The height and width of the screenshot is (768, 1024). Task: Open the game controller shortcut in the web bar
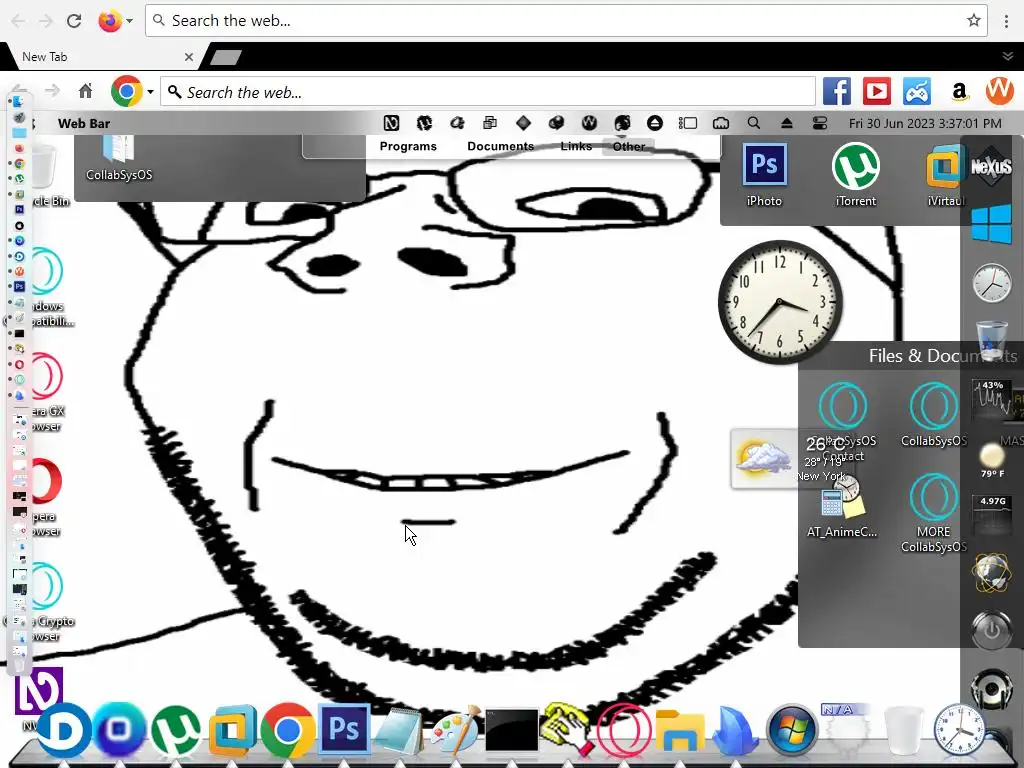point(917,91)
